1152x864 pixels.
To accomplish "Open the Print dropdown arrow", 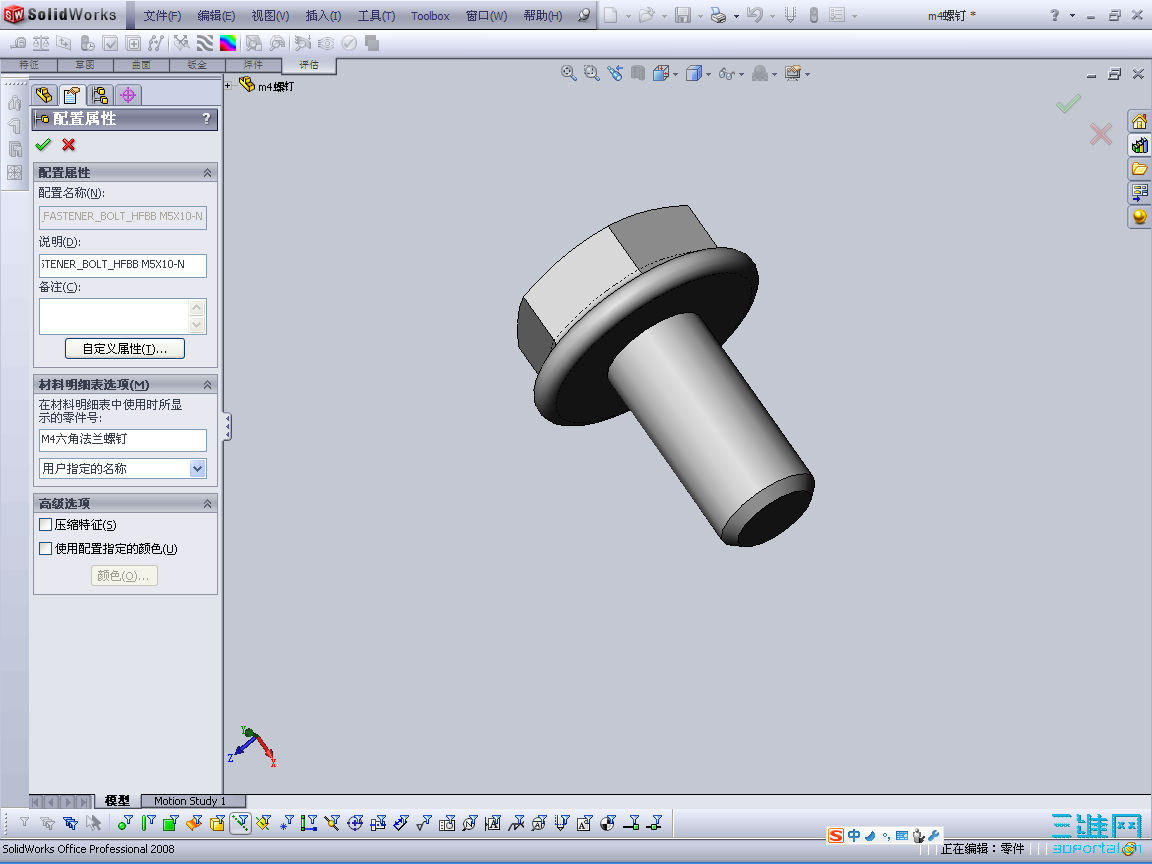I will pos(736,15).
